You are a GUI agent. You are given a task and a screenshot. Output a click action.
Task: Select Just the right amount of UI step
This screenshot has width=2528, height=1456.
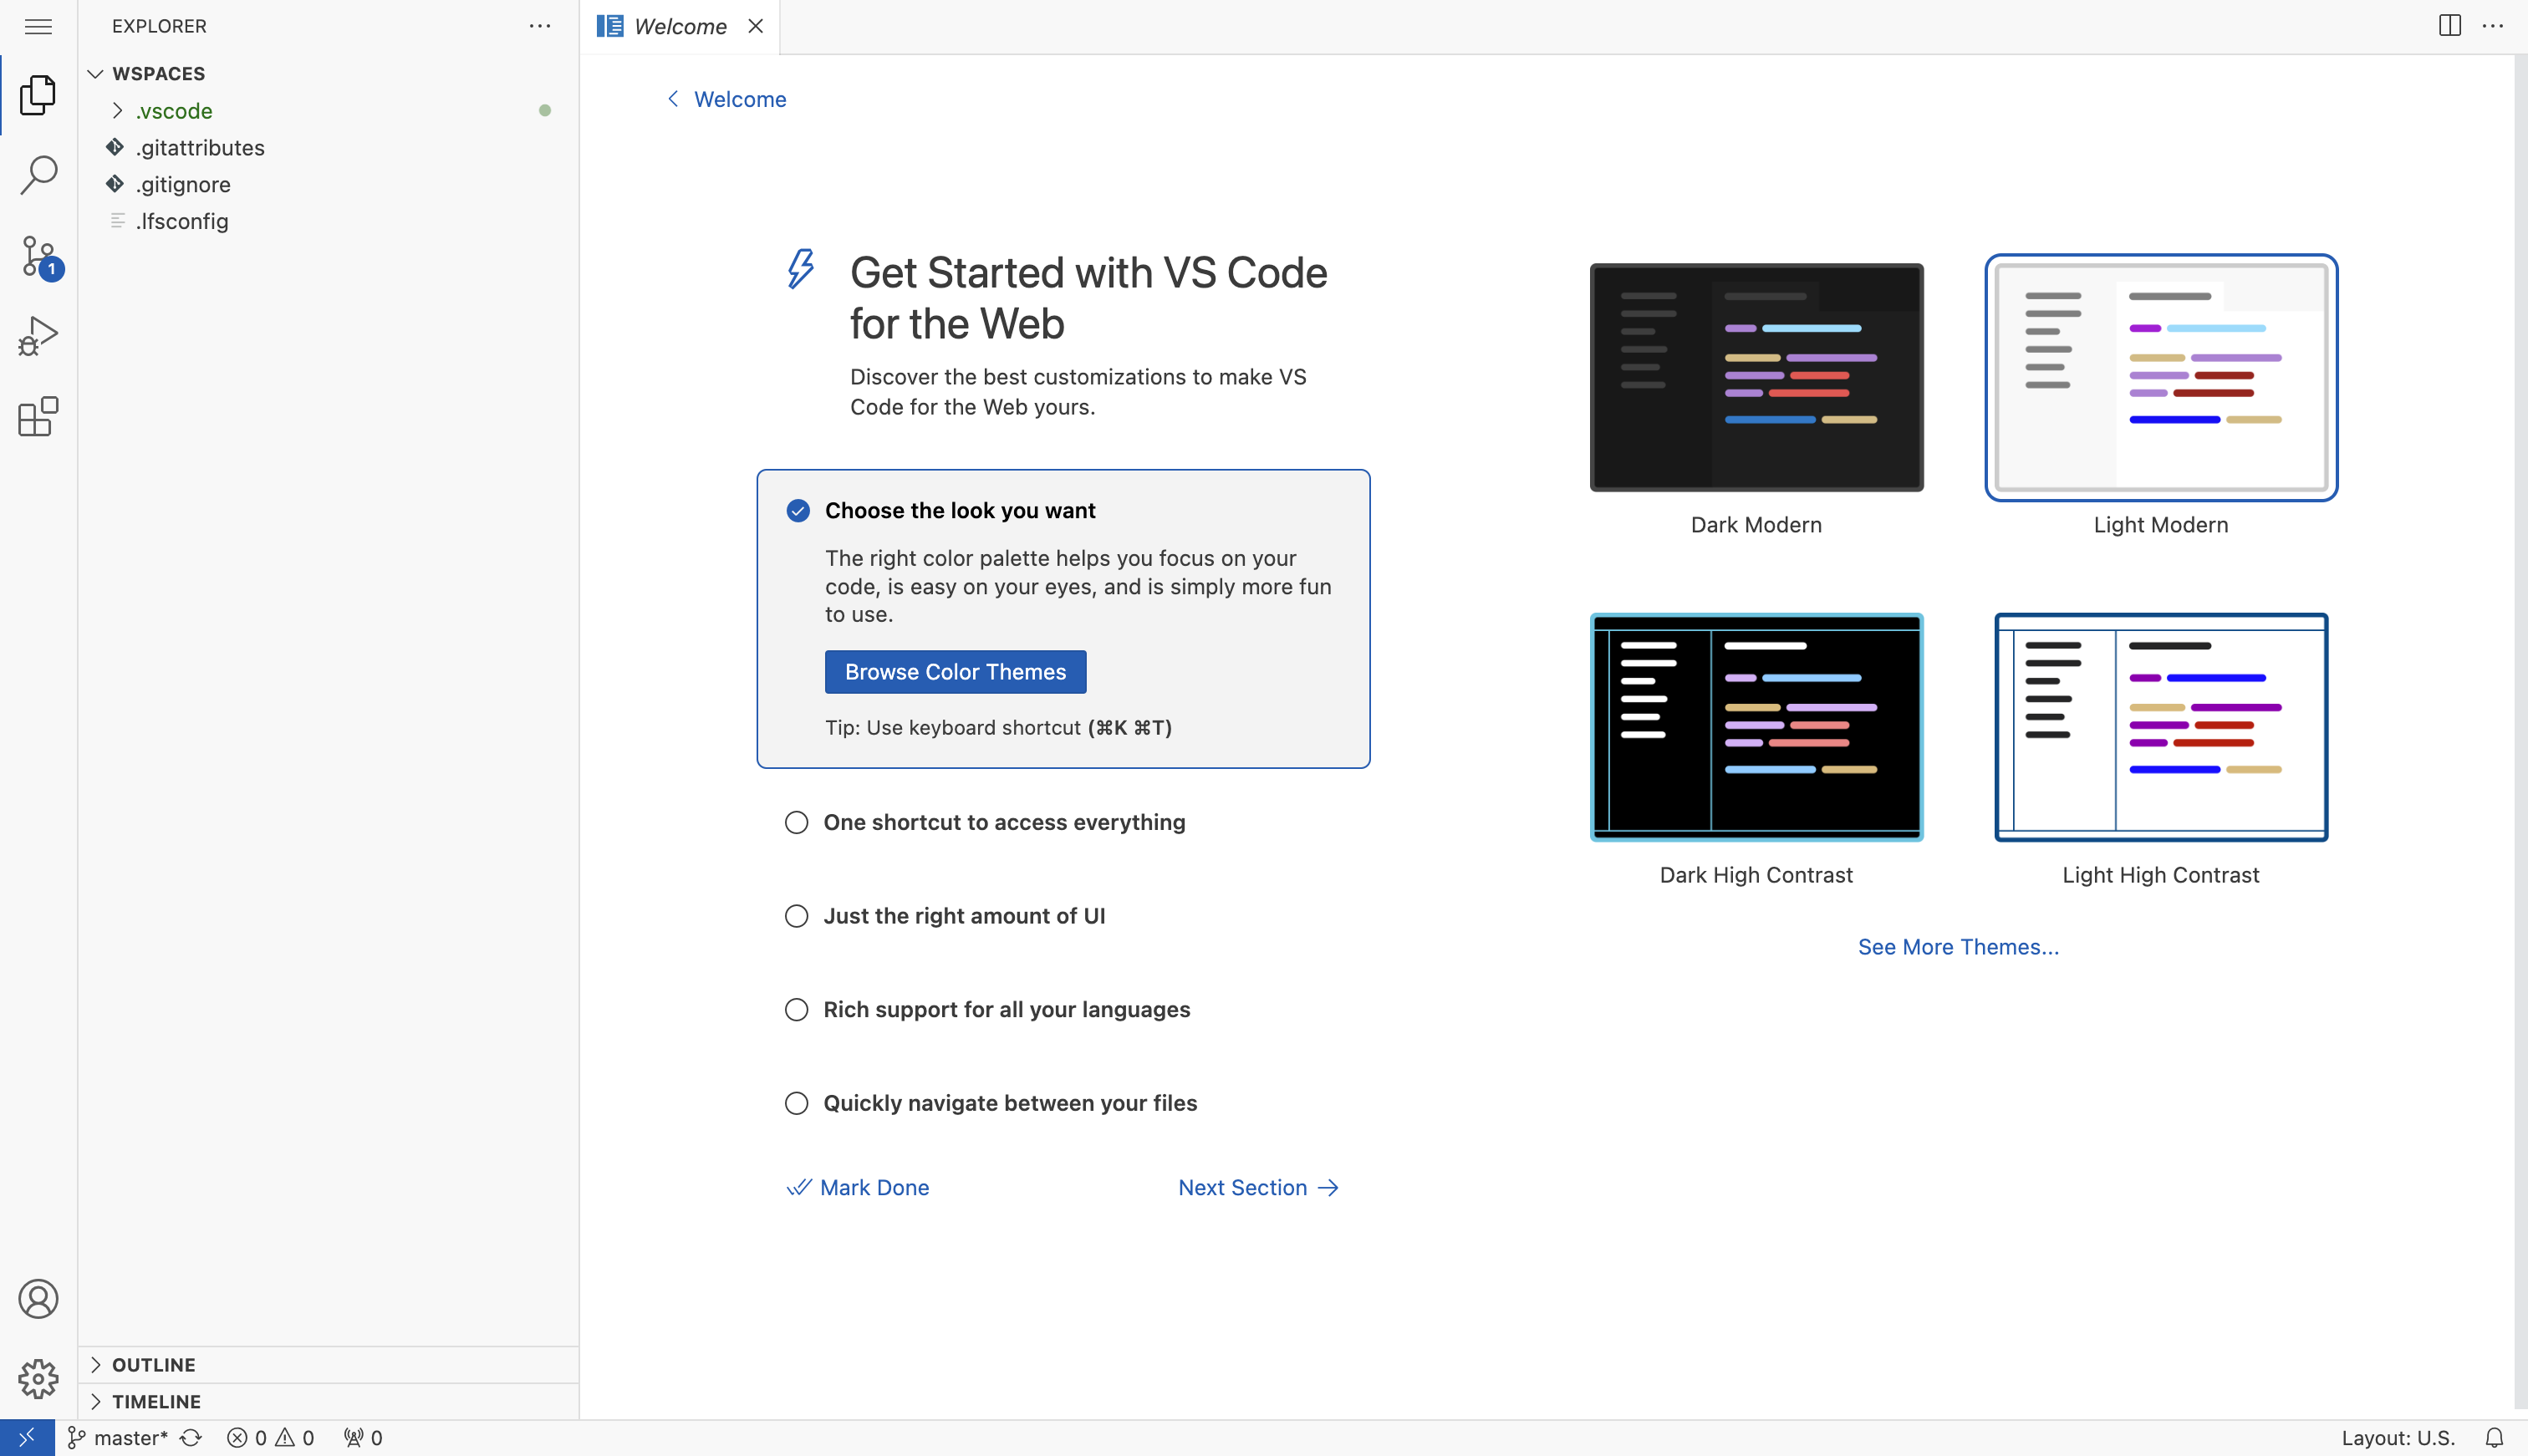1063,916
